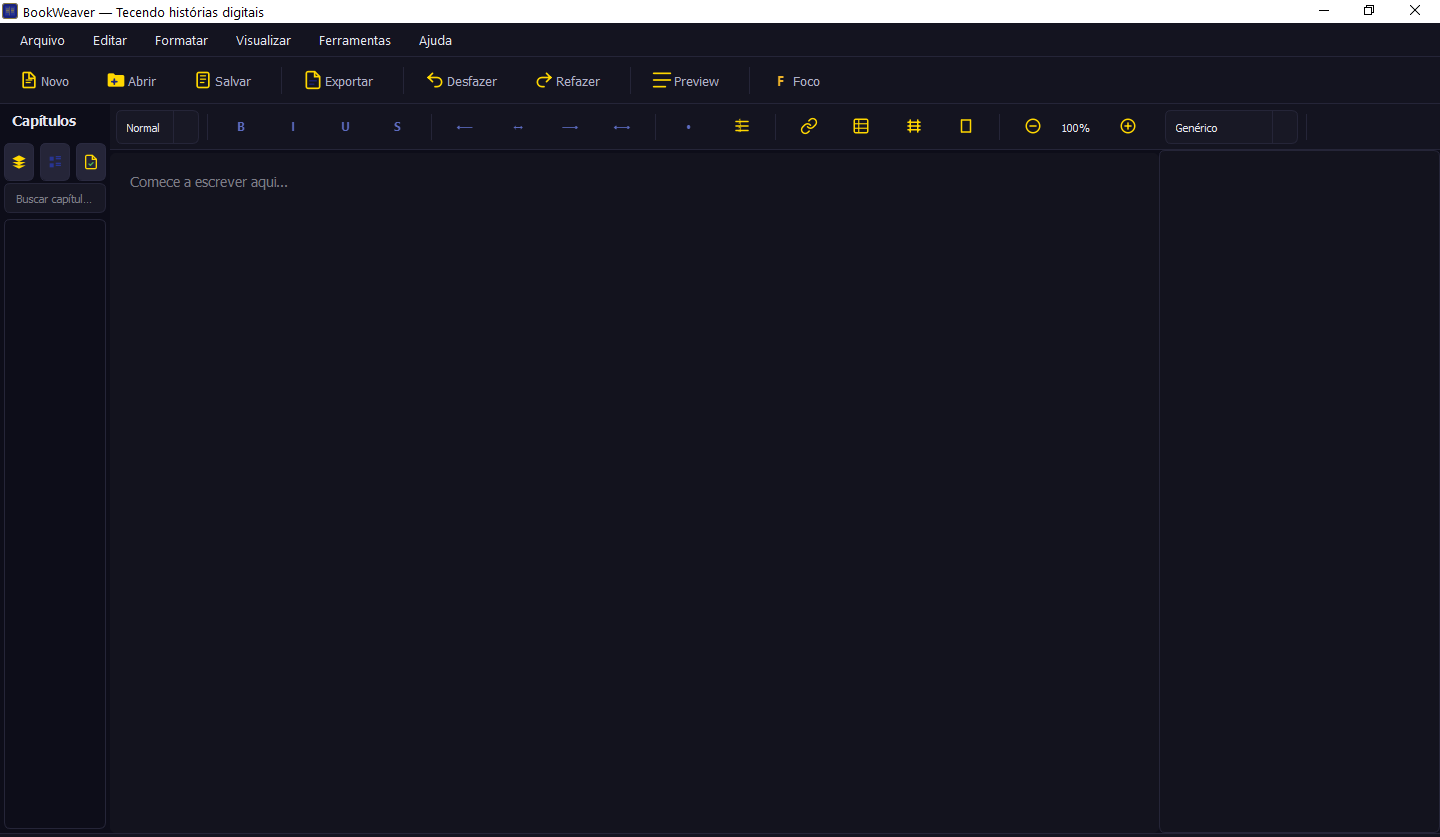
Task: Toggle italic formatting (I)
Action: (x=293, y=127)
